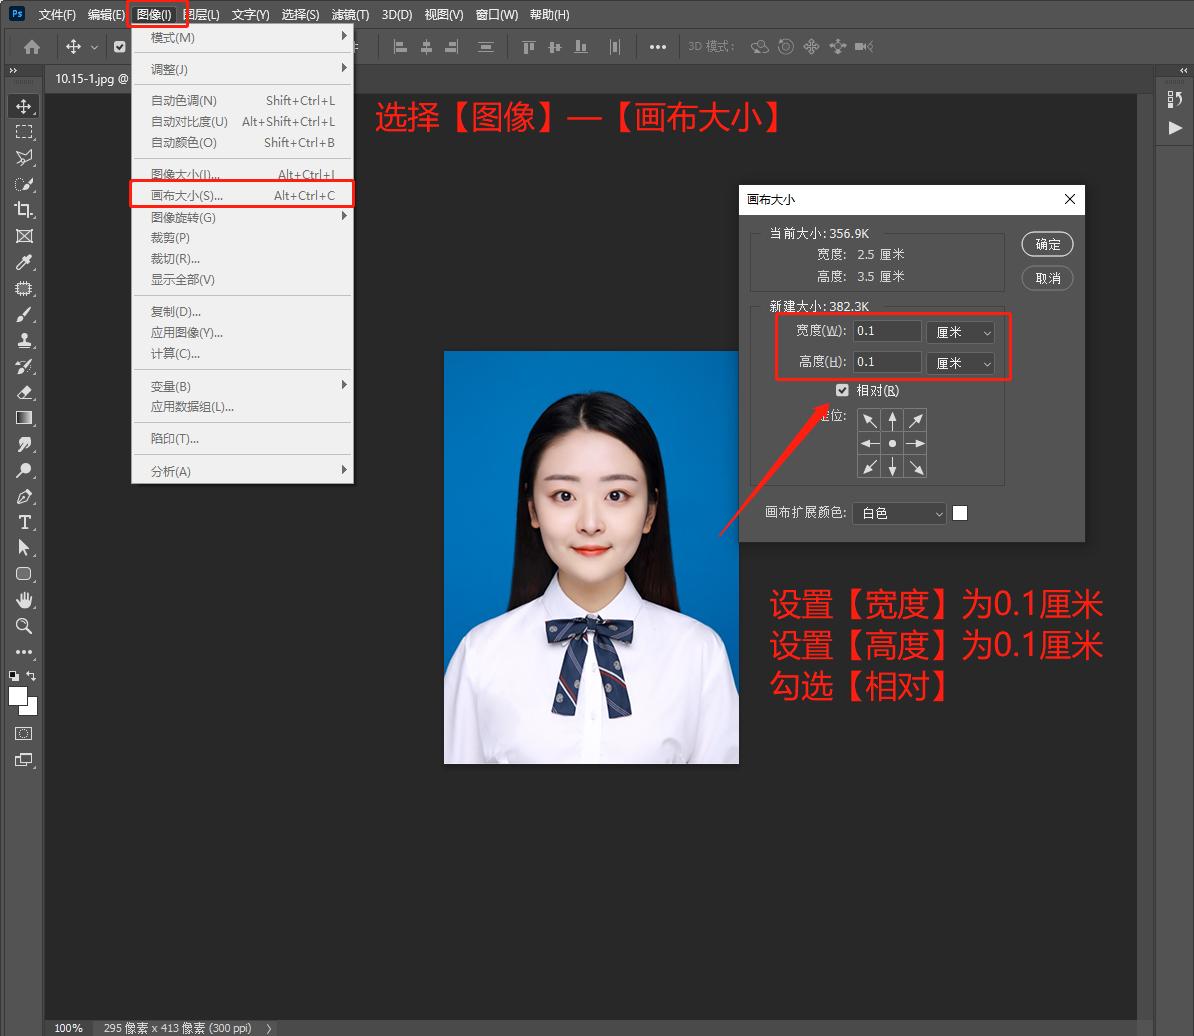Viewport: 1194px width, 1036px height.
Task: Click the 宽度 width input field
Action: click(887, 331)
